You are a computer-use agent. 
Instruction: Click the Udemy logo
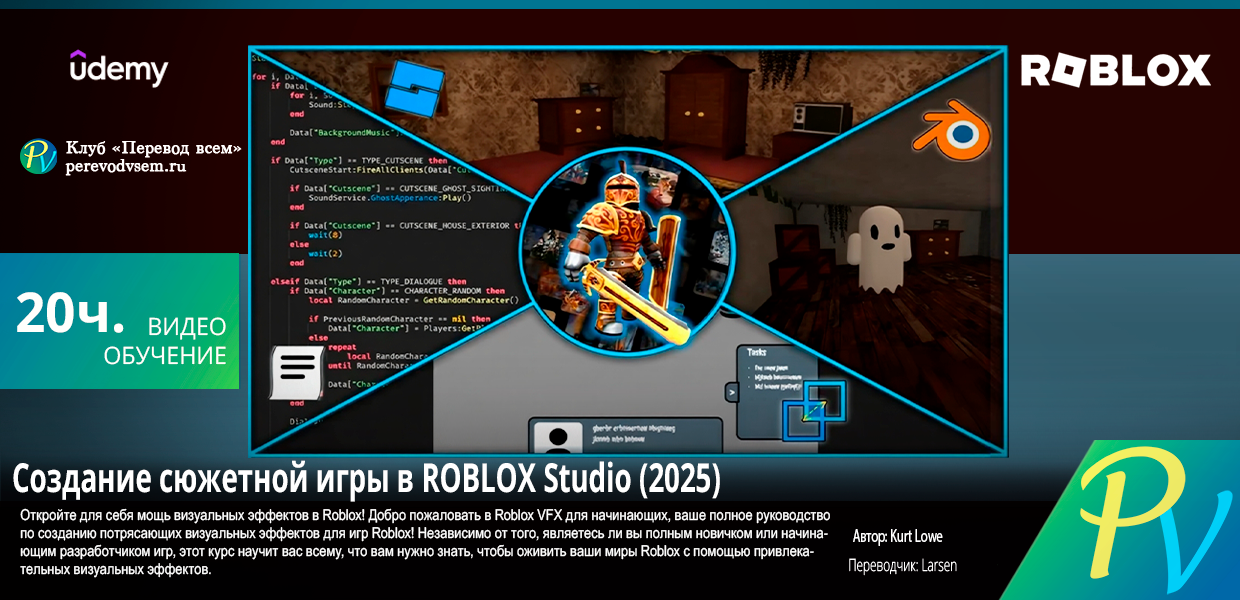click(x=118, y=68)
